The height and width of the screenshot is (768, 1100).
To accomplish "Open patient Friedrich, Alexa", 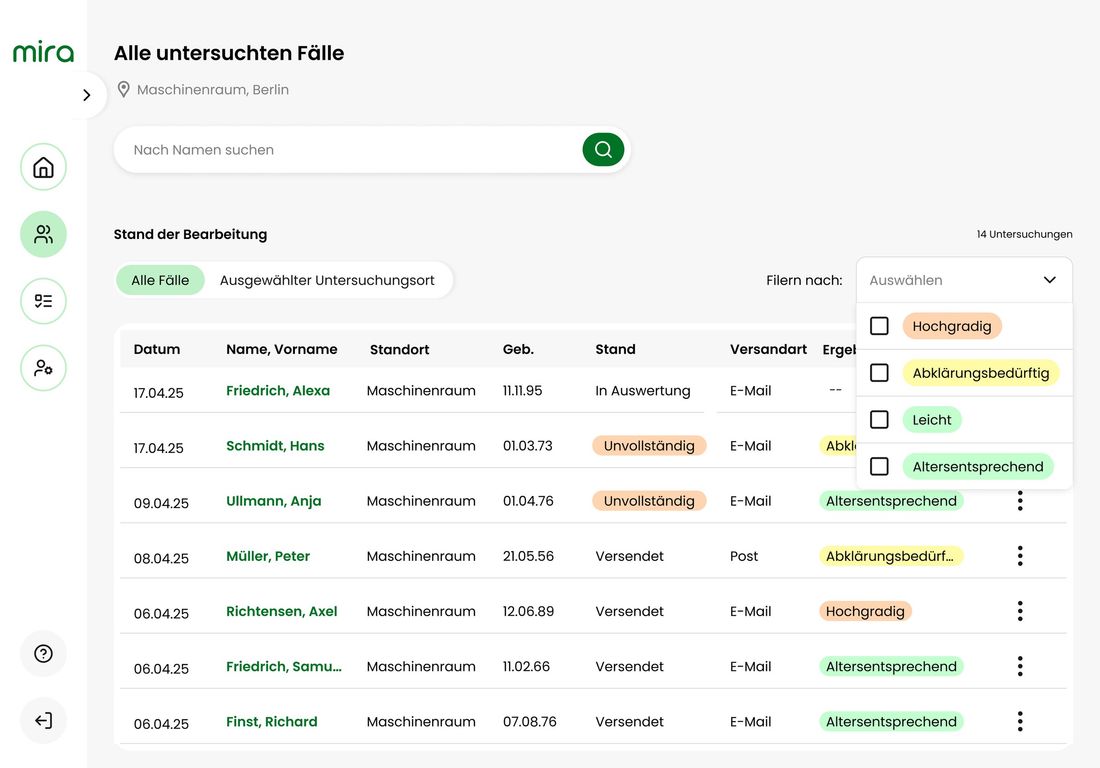I will (x=278, y=391).
